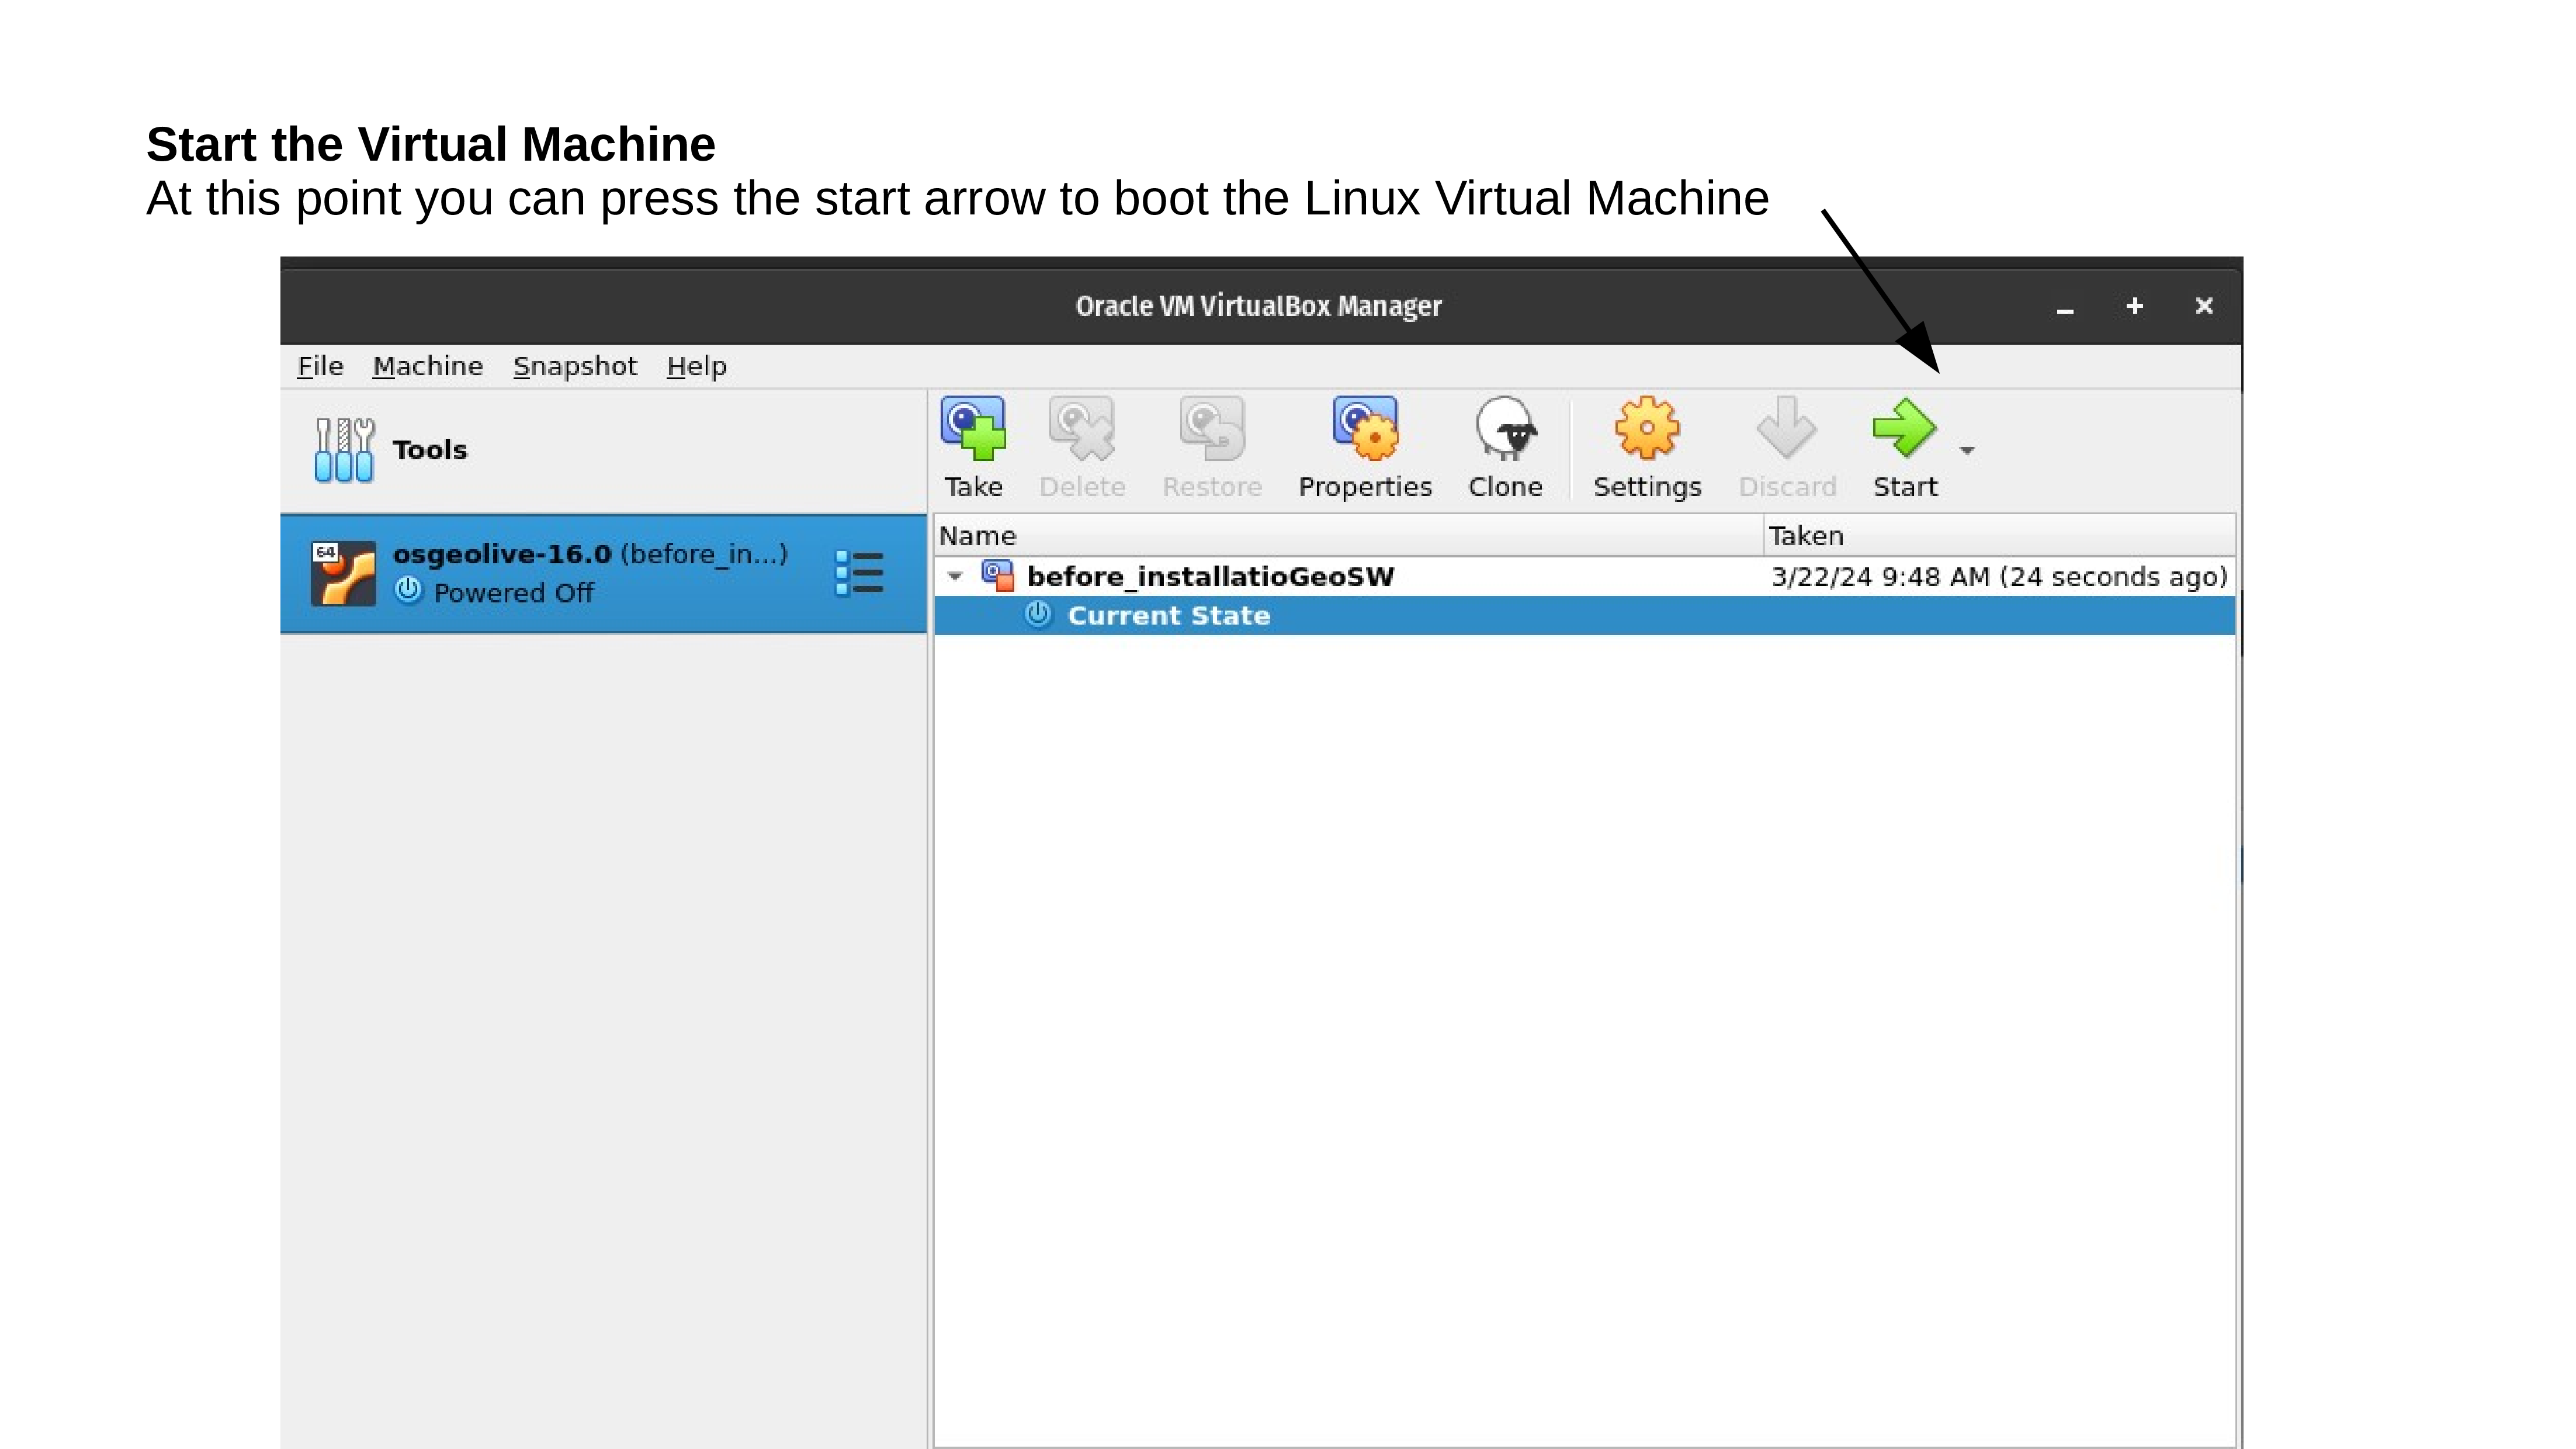Click the Clone sheep icon
Image resolution: width=2576 pixels, height=1449 pixels.
[1505, 429]
